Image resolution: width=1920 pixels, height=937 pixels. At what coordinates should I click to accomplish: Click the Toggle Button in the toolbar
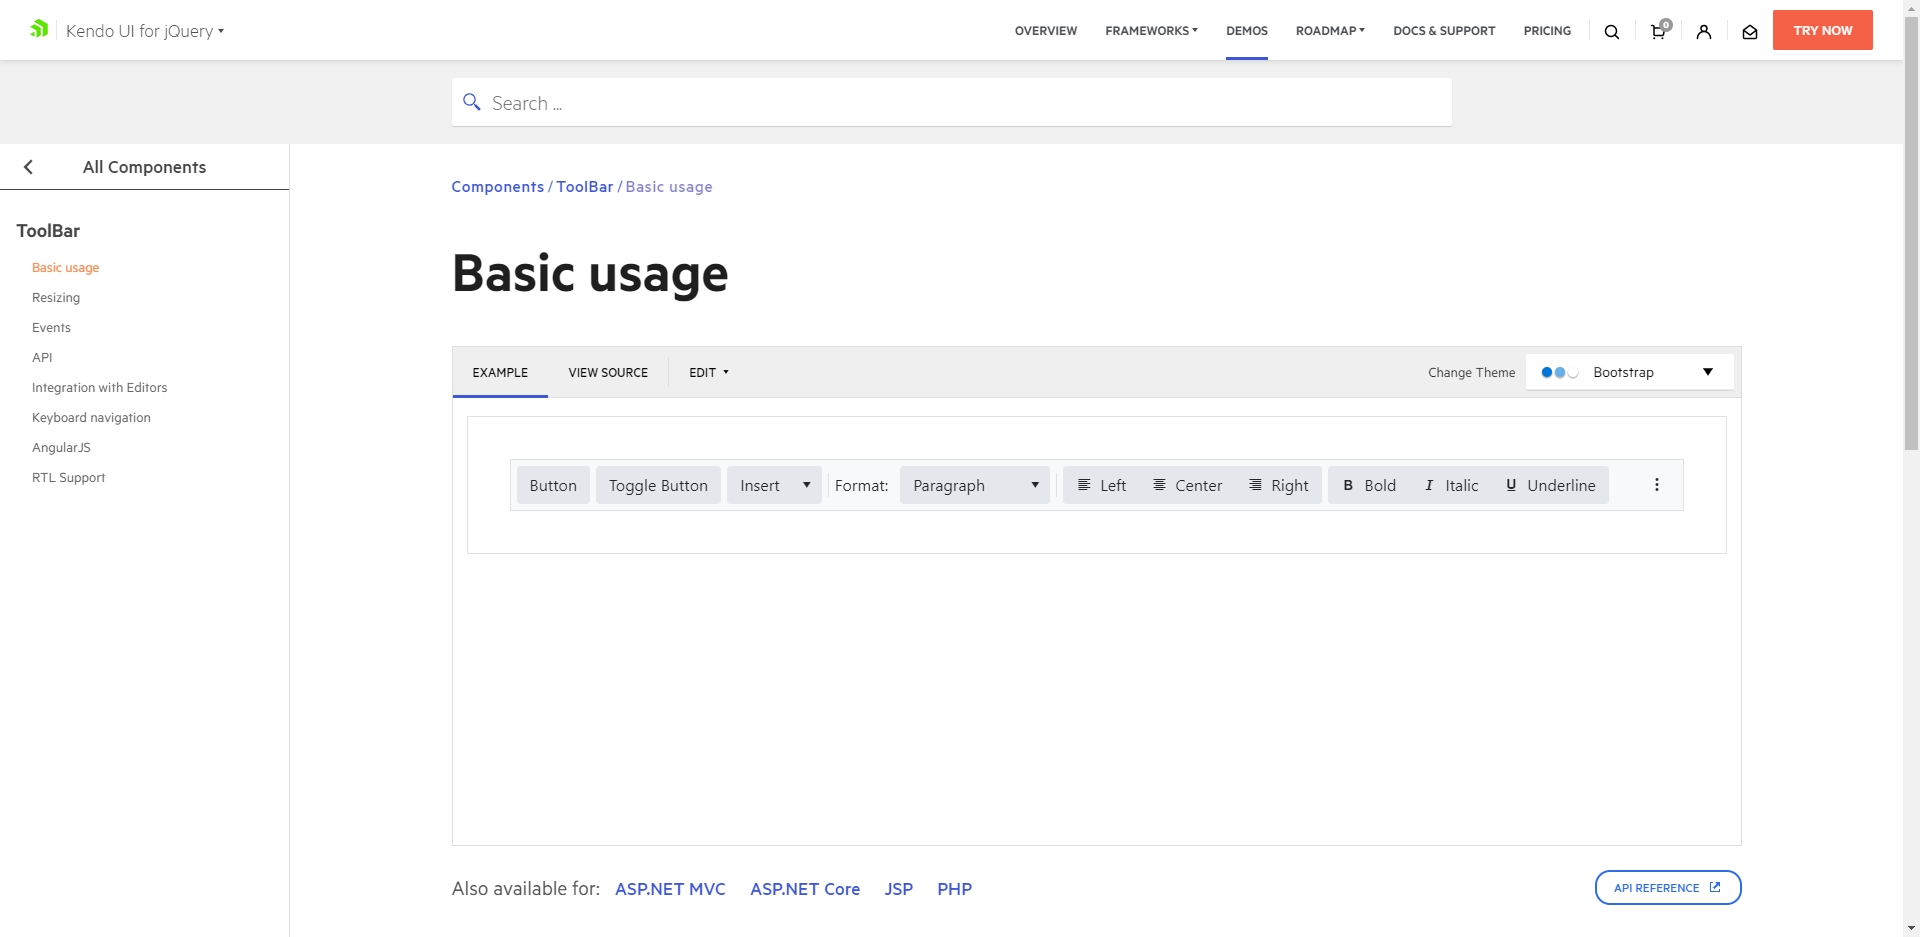point(658,485)
